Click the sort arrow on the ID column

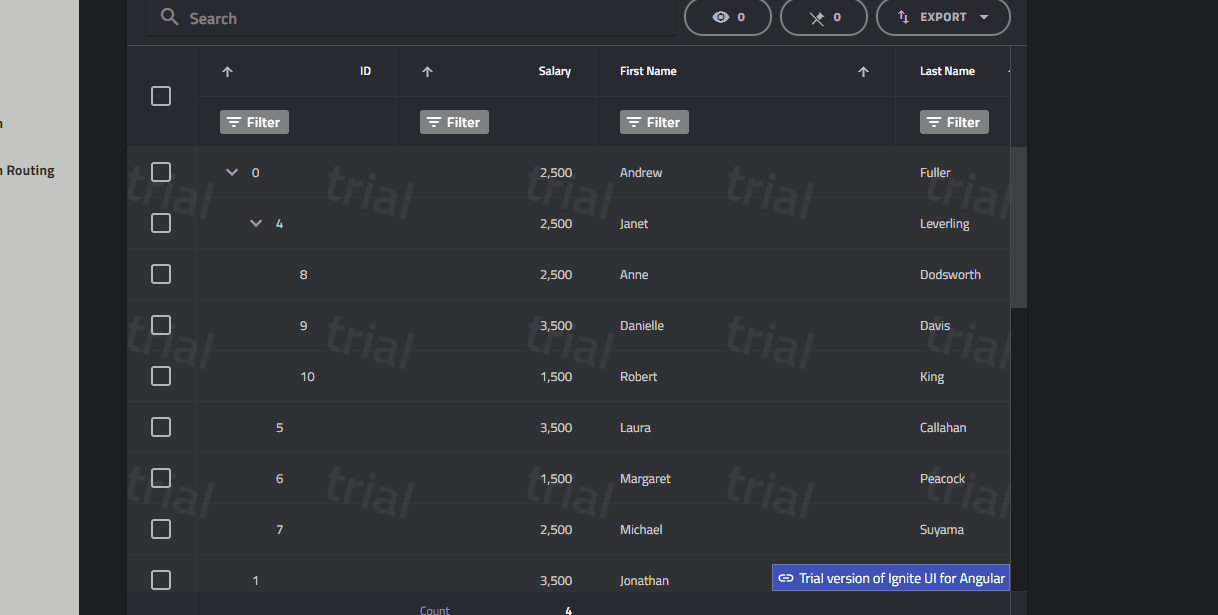tap(227, 71)
